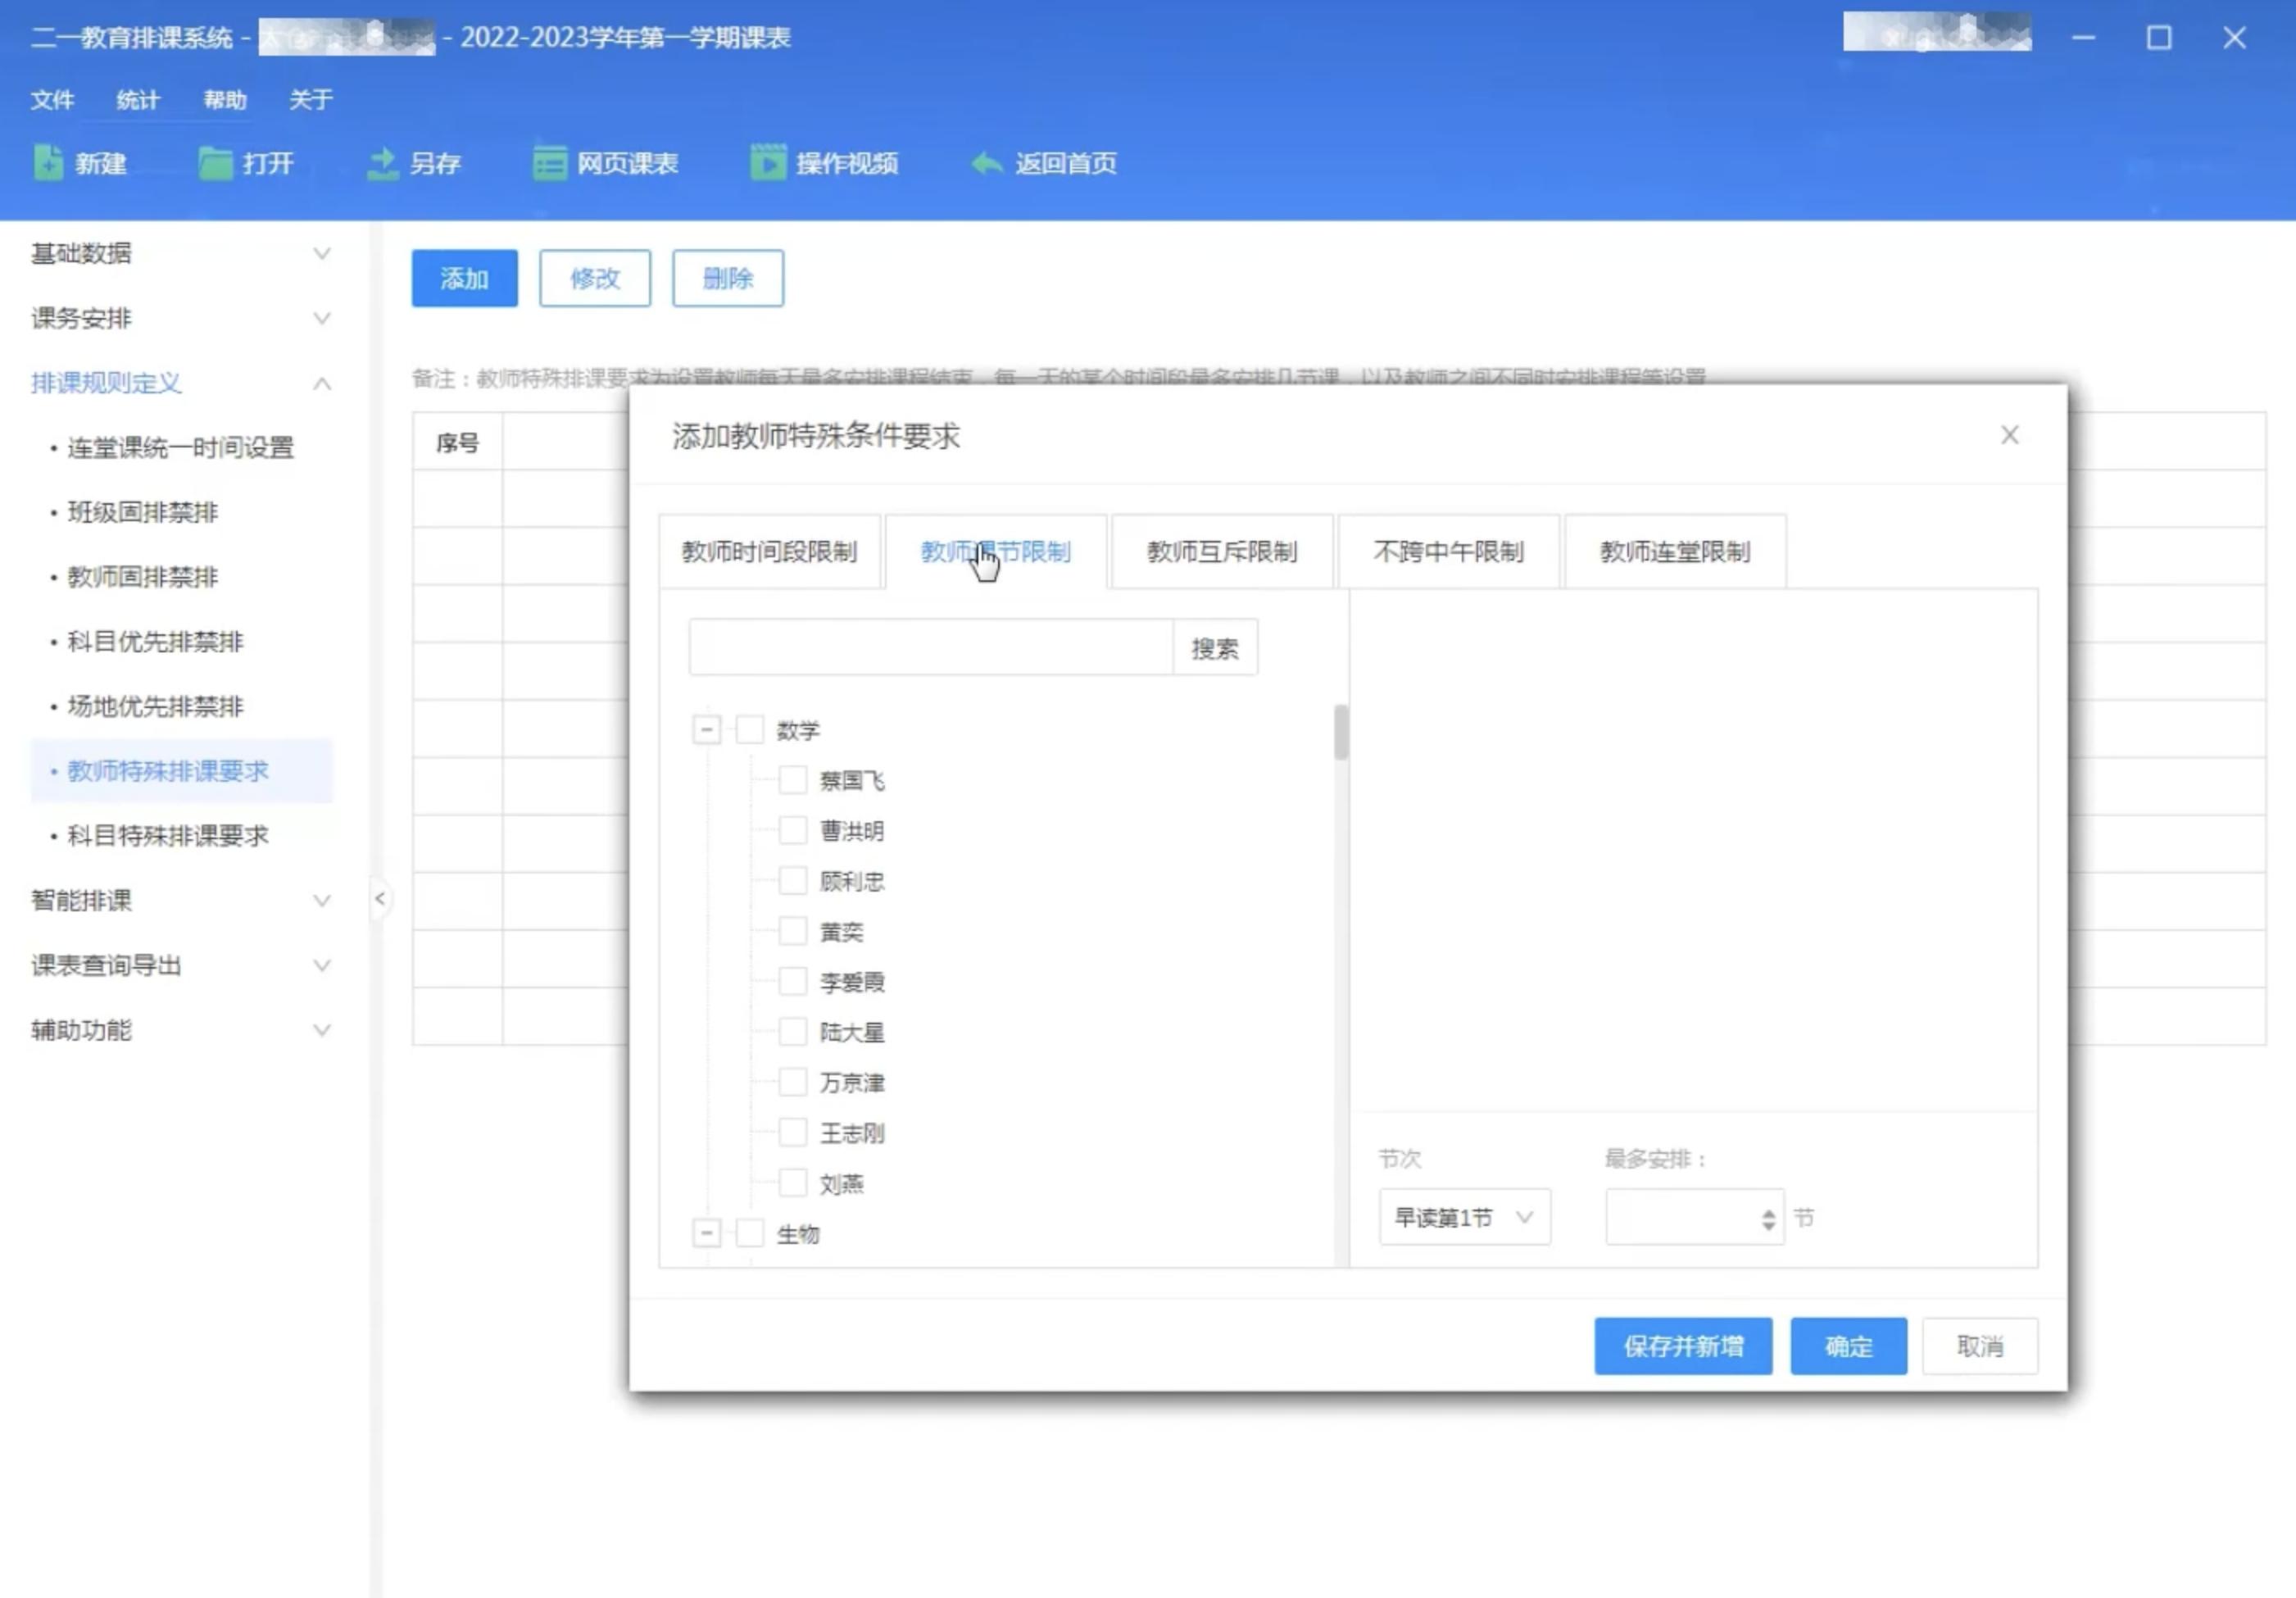Click the 确定 confirm button
Viewport: 2296px width, 1598px height.
(1847, 1346)
